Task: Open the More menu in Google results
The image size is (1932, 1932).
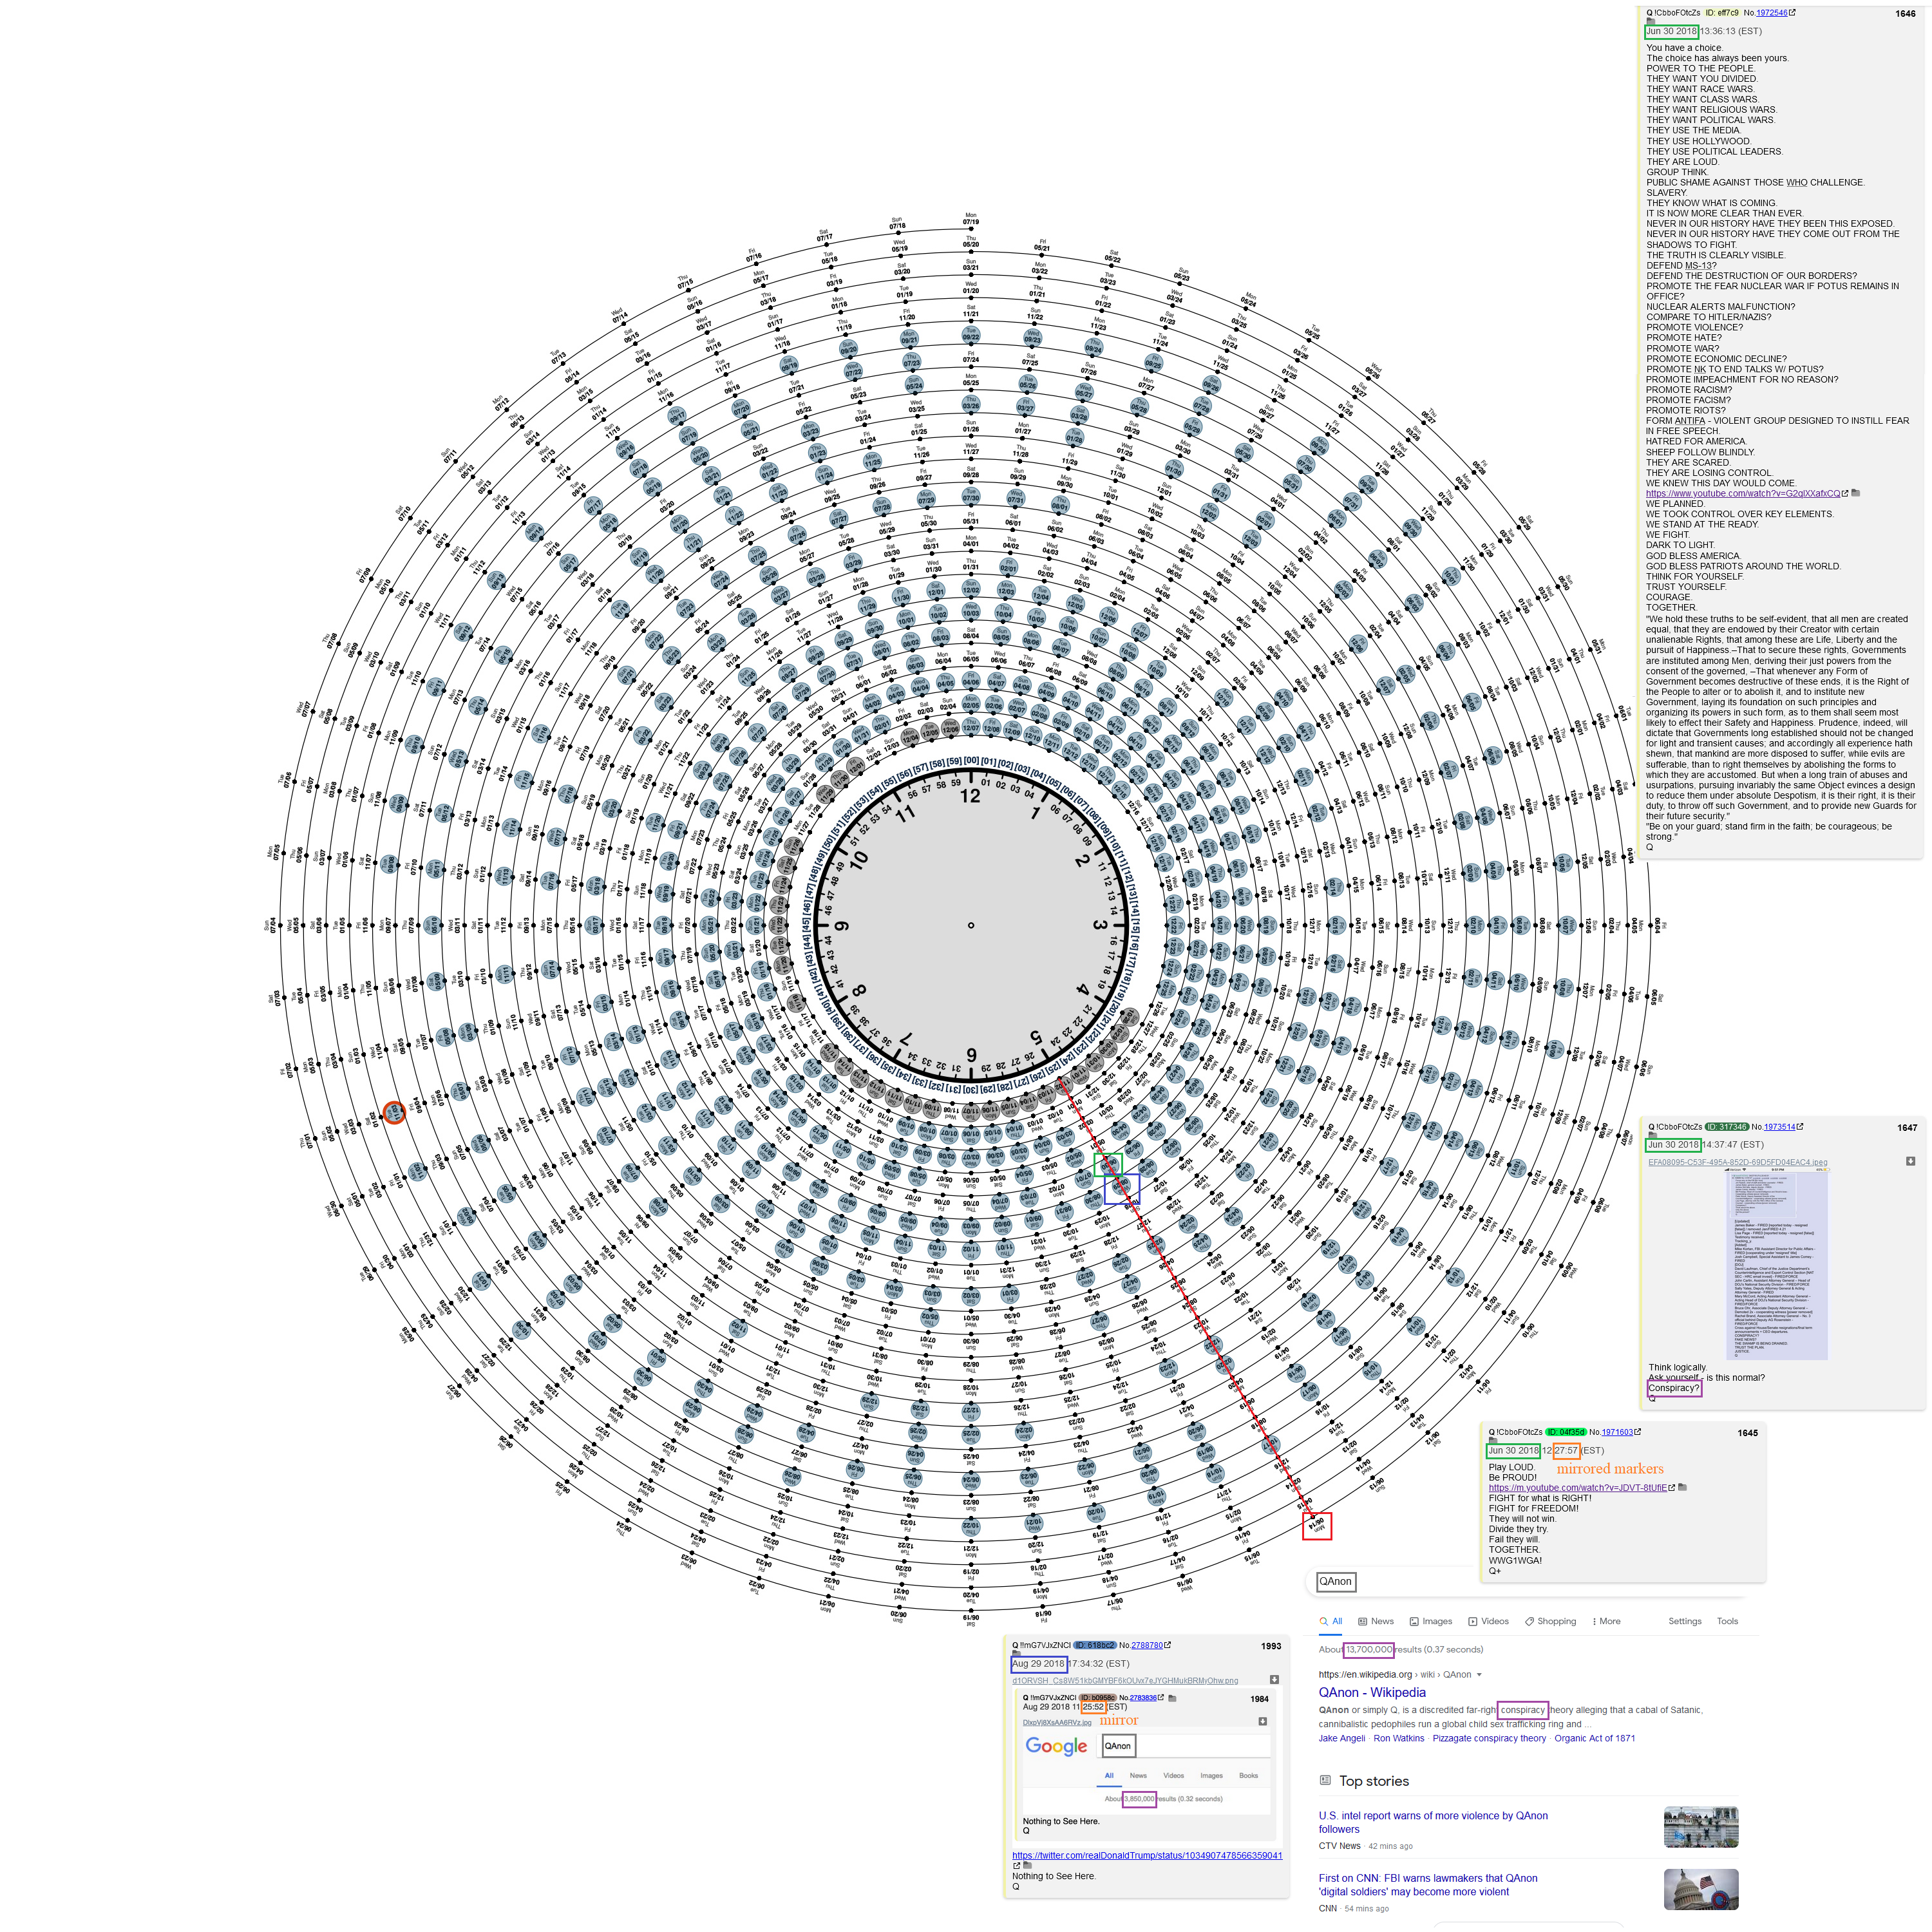Action: (x=1606, y=1621)
